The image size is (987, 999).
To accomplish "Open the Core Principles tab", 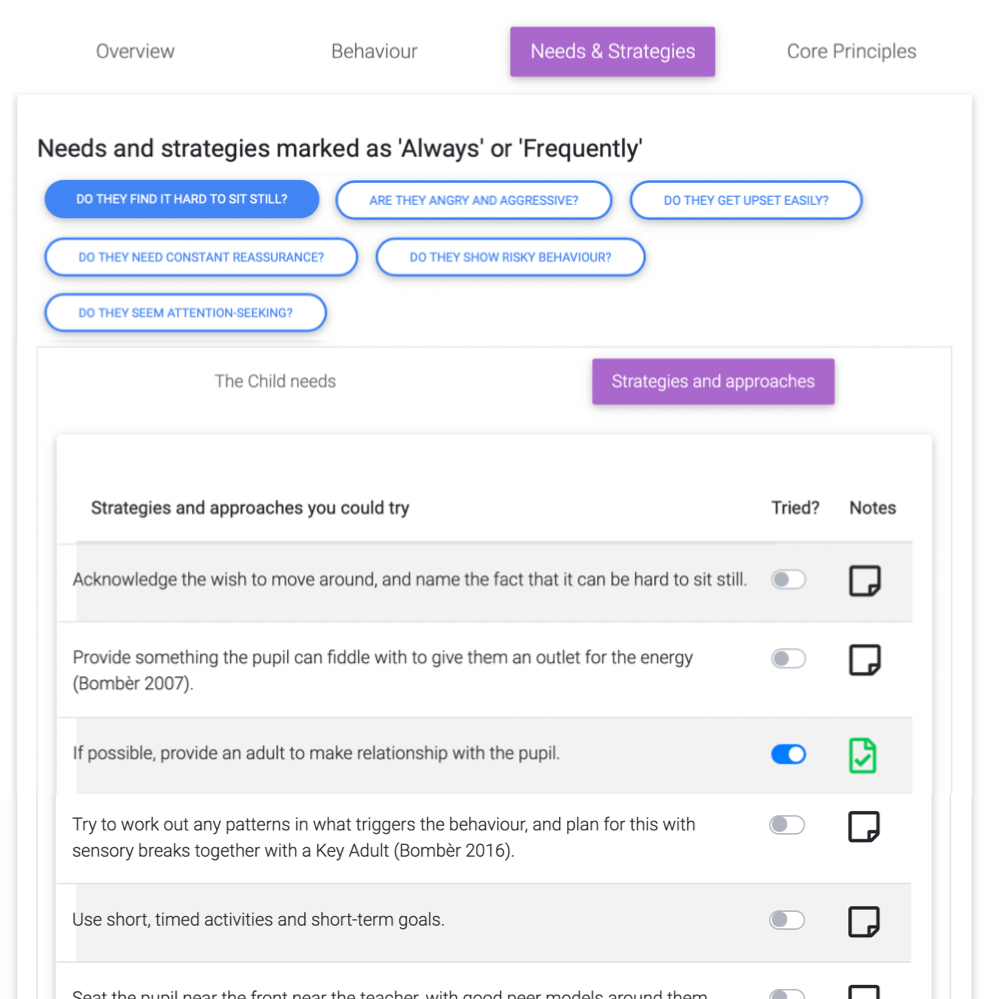I will [851, 51].
